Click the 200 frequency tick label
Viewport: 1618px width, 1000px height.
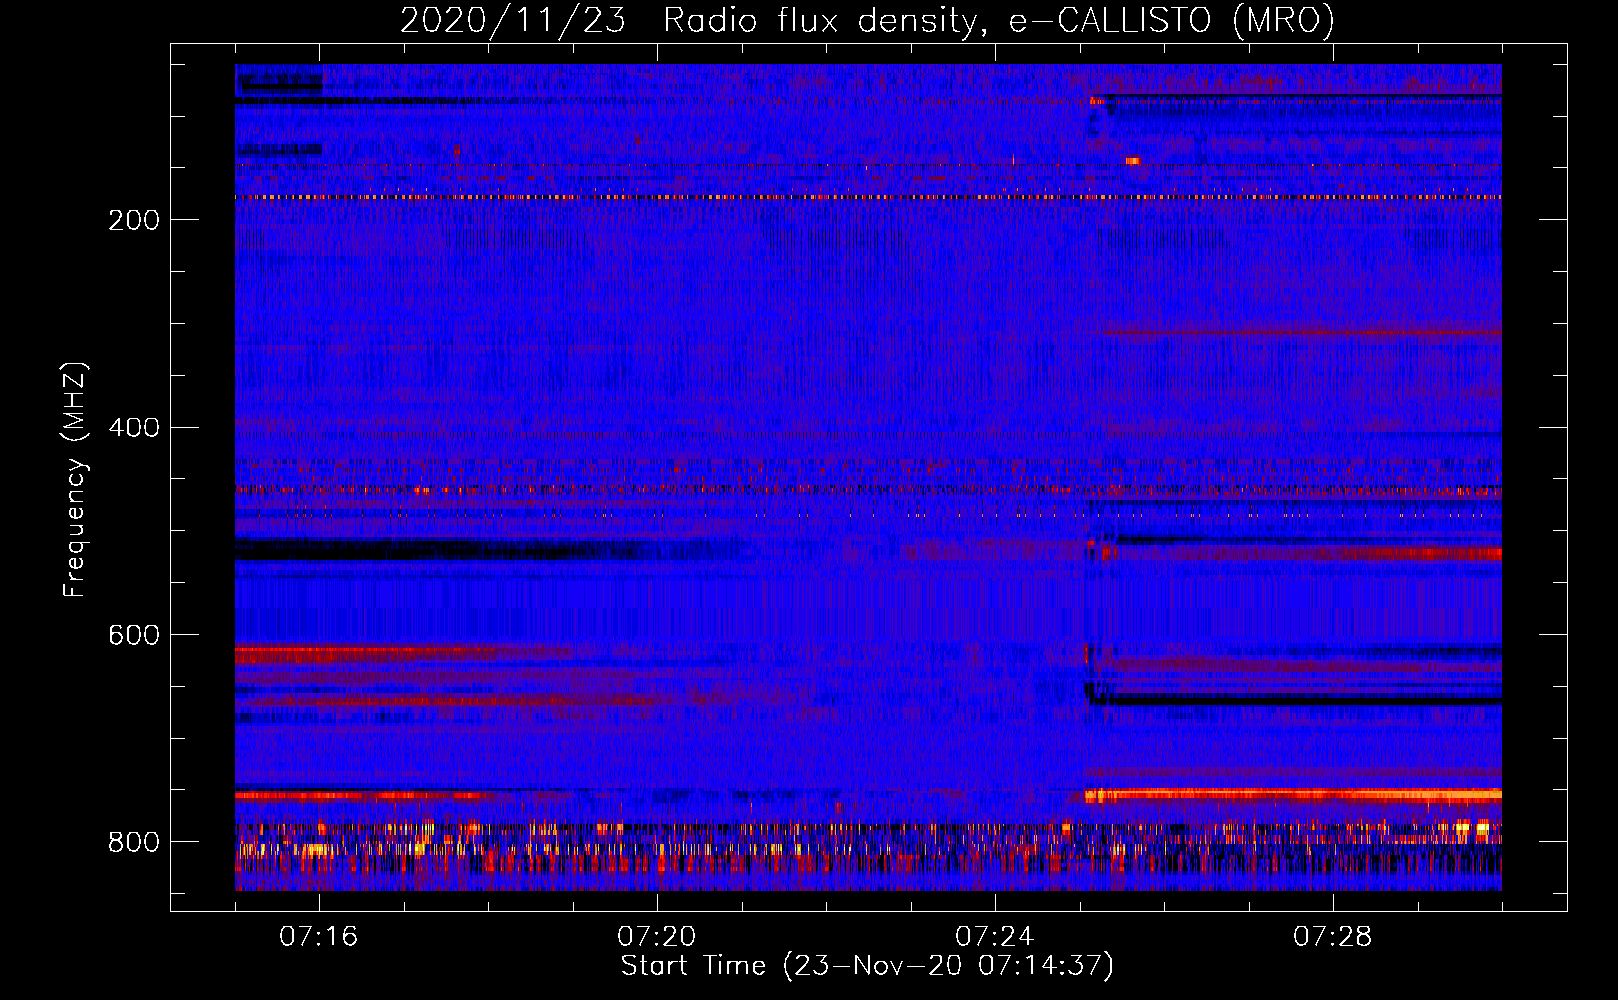tap(134, 220)
